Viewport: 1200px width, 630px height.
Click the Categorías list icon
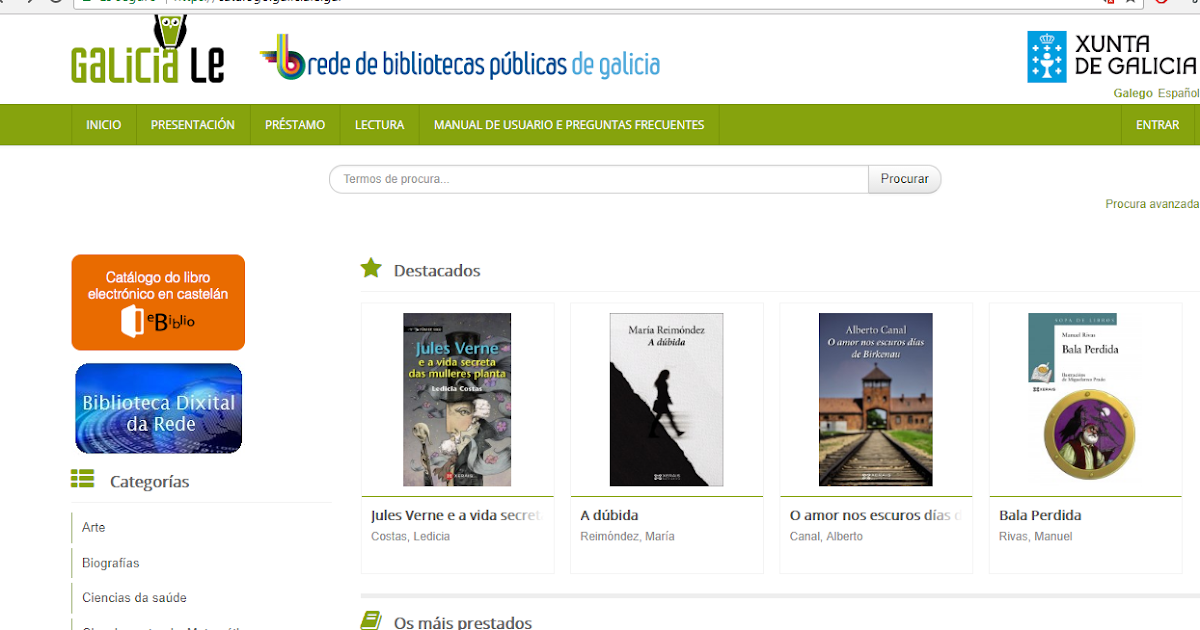(x=82, y=479)
